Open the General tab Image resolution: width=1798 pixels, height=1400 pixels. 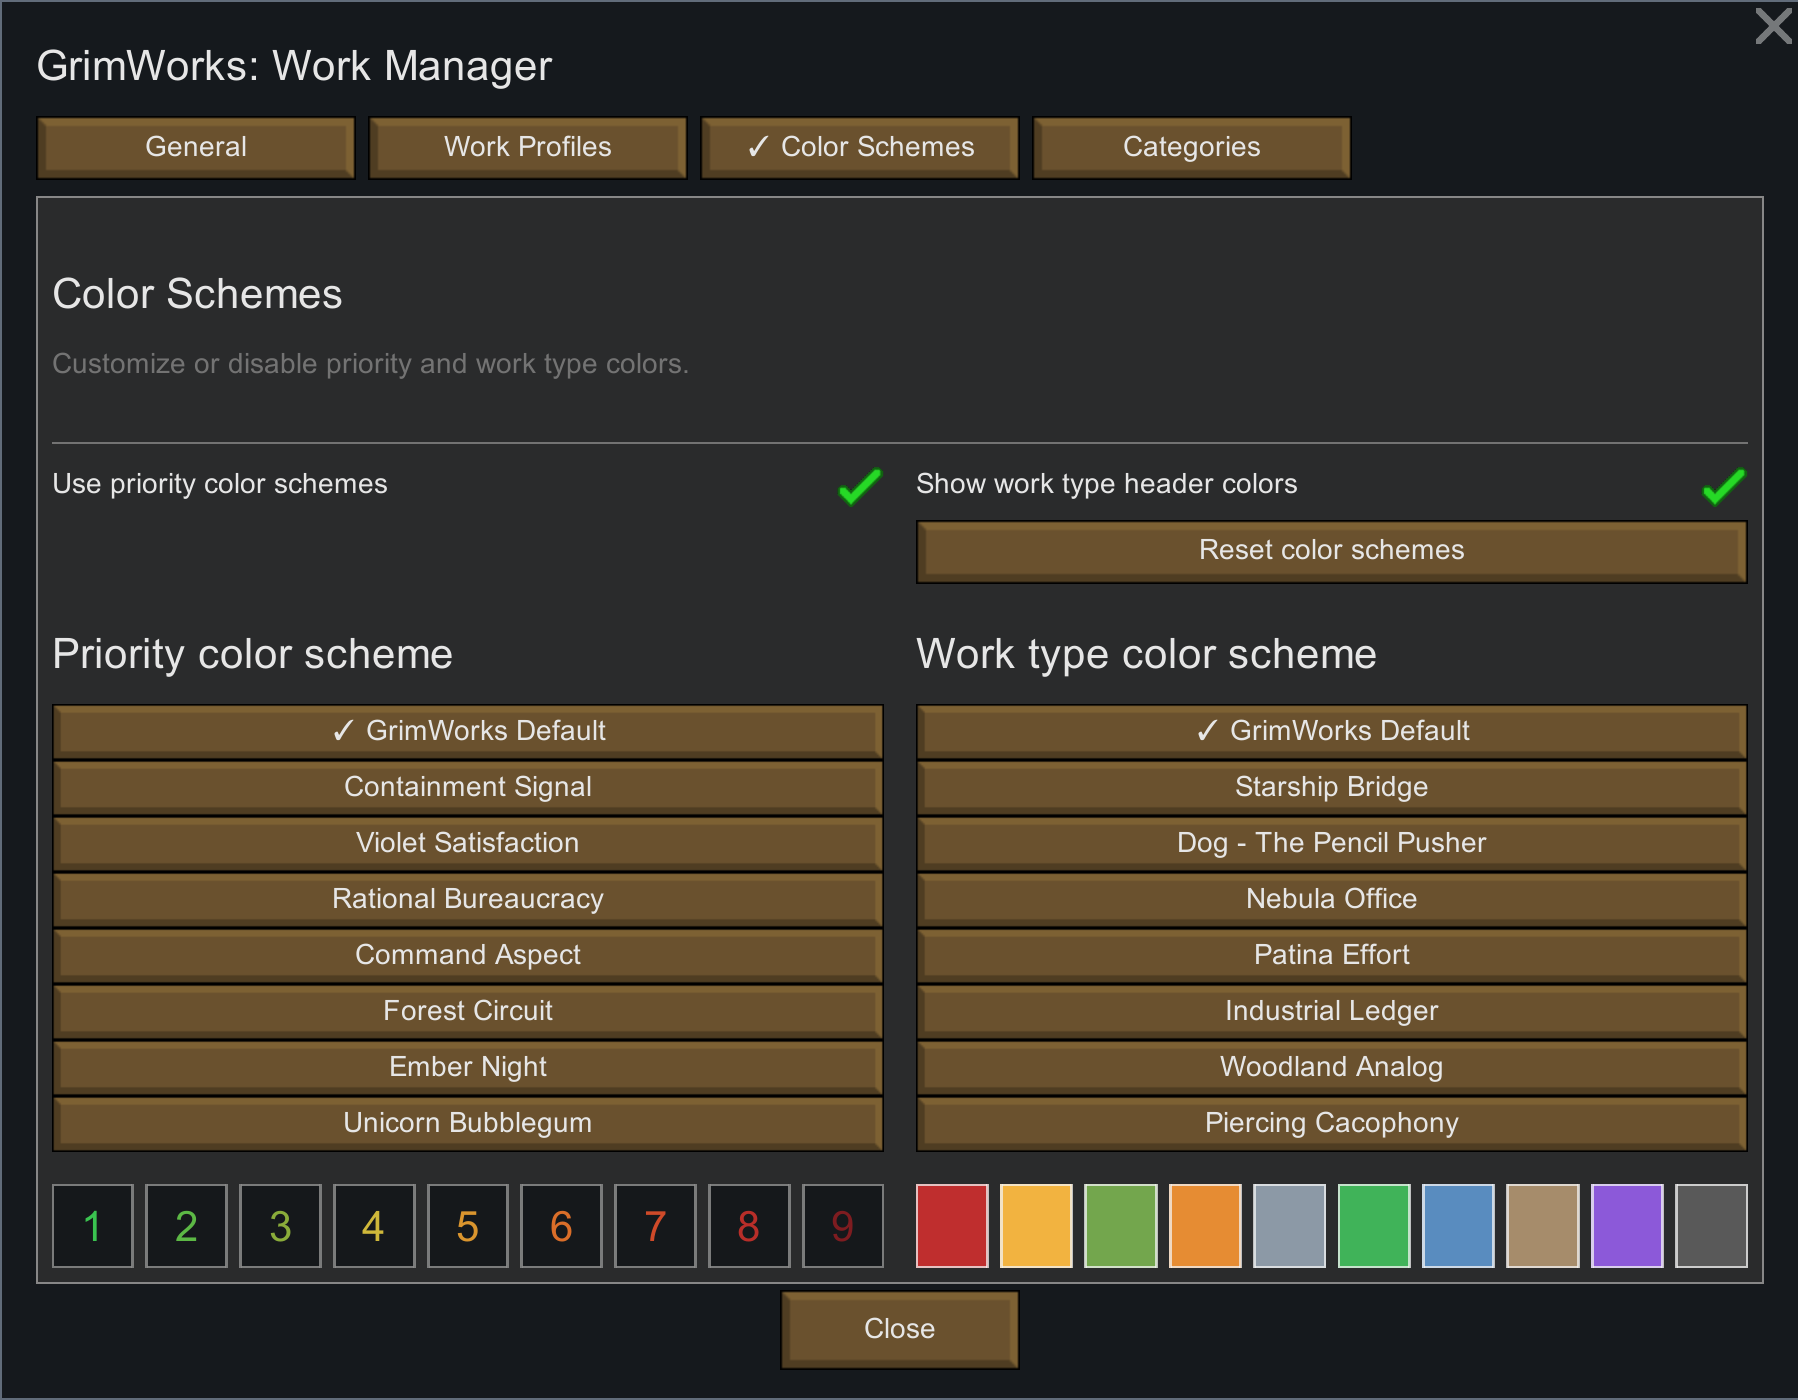tap(196, 148)
